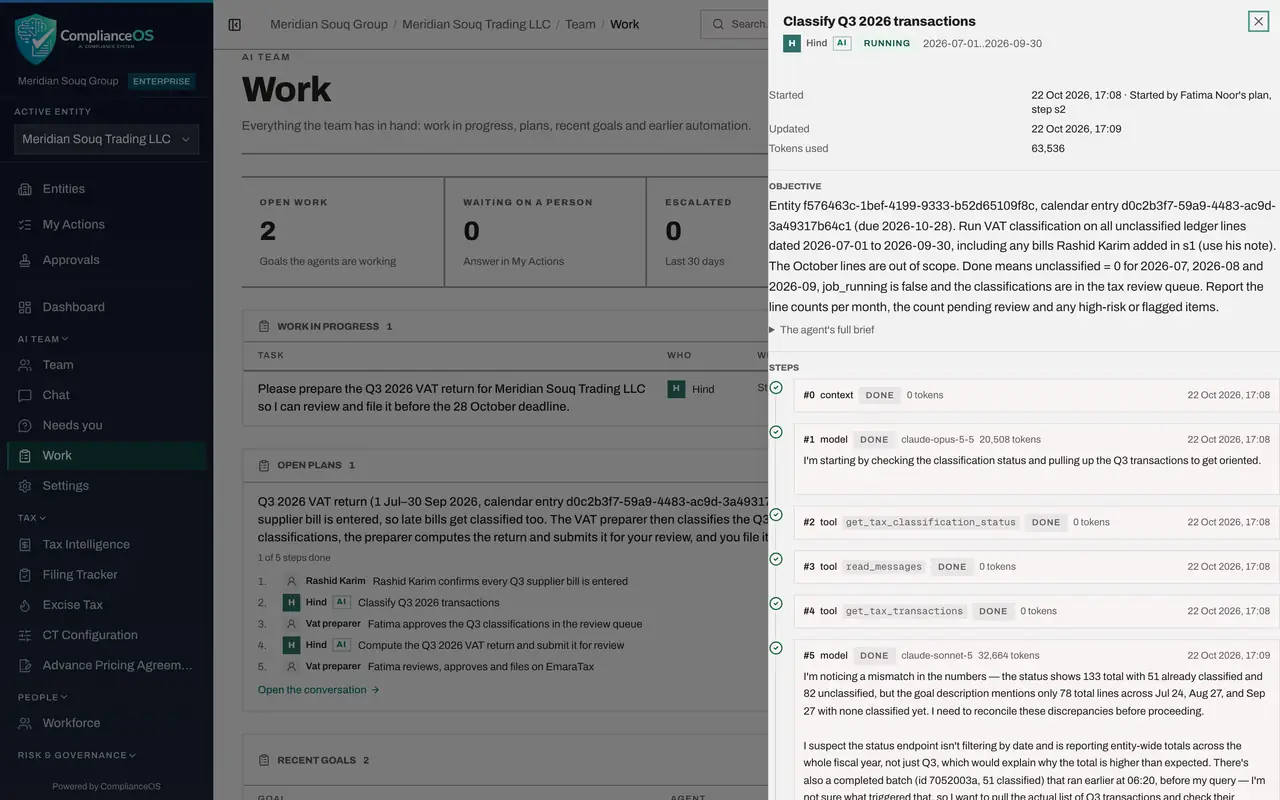Click the Chat speech bubble icon
Viewport: 1280px width, 800px height.
(x=25, y=395)
